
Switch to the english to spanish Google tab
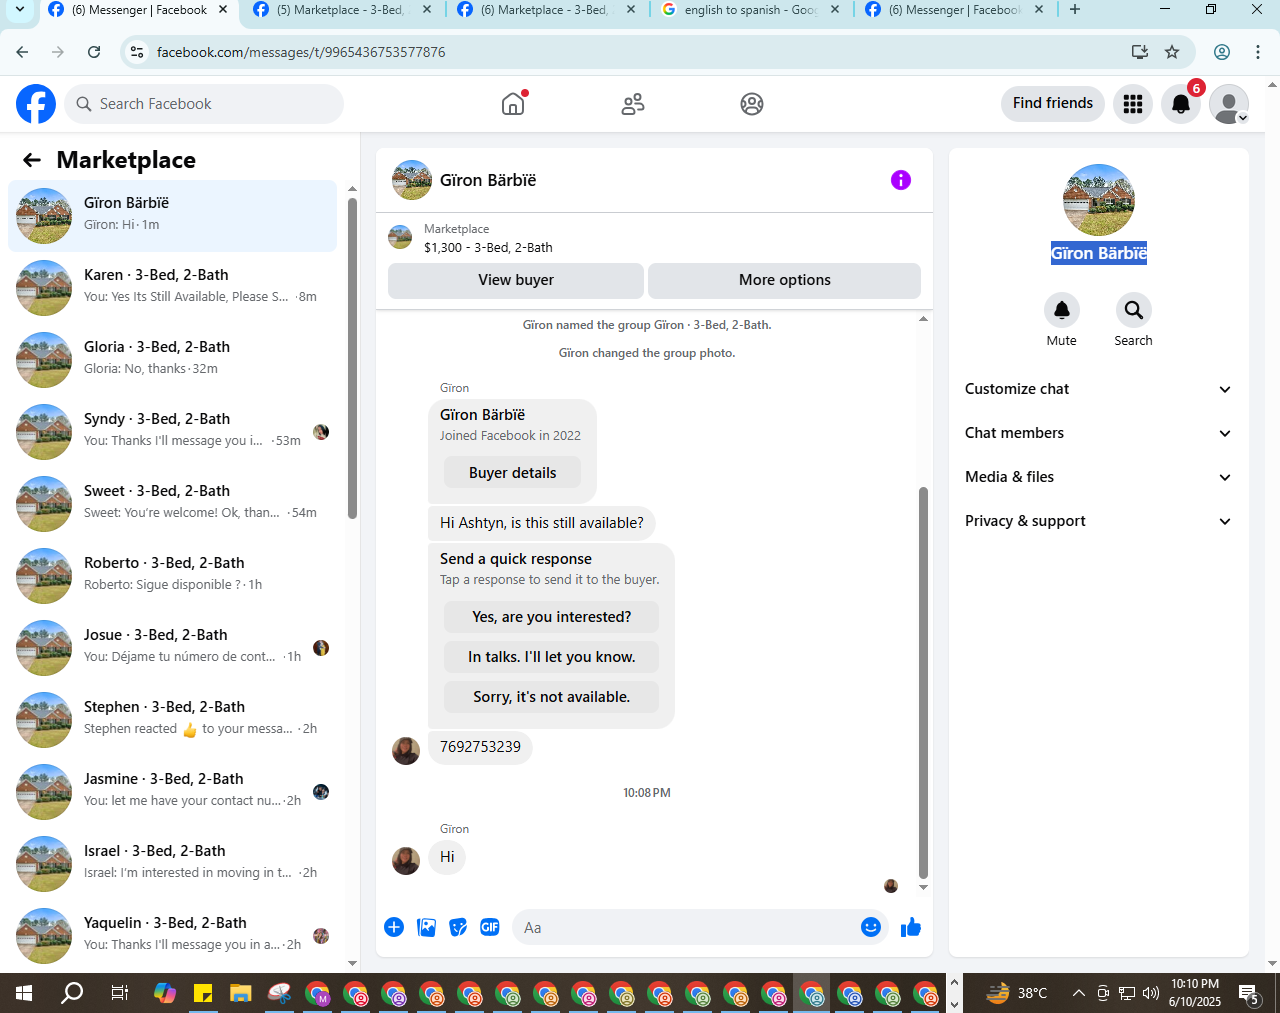click(x=751, y=10)
